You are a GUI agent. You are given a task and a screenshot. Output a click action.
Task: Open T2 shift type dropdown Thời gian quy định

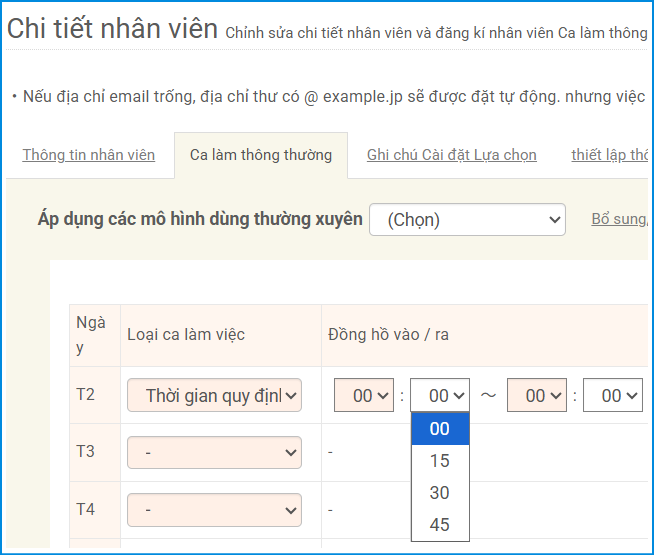pos(214,395)
